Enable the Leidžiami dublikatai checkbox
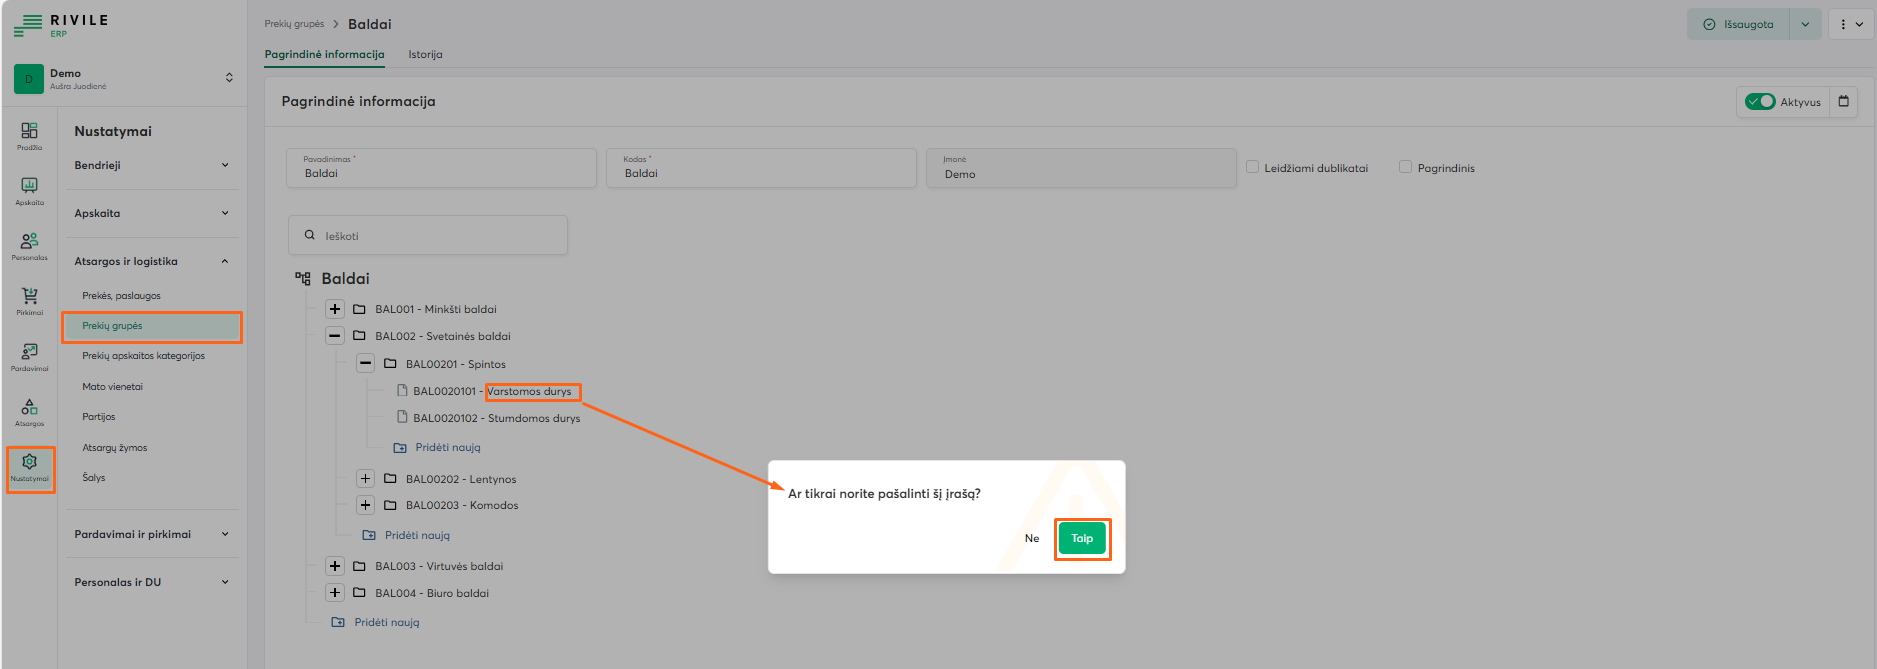 1252,167
